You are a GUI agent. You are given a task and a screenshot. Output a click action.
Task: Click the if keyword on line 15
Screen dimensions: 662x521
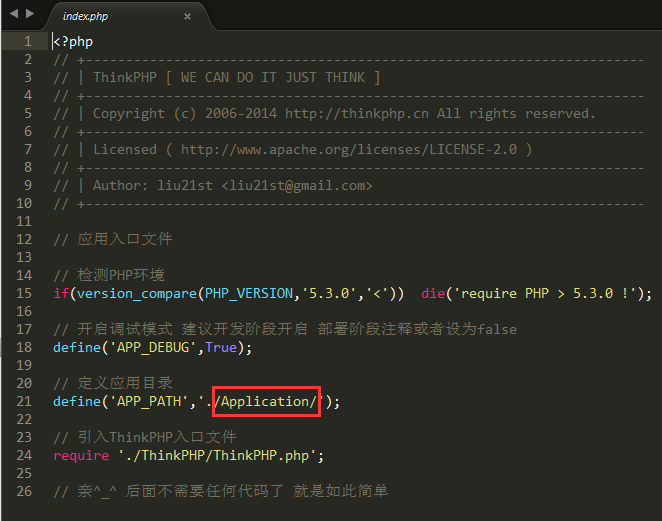(61, 293)
